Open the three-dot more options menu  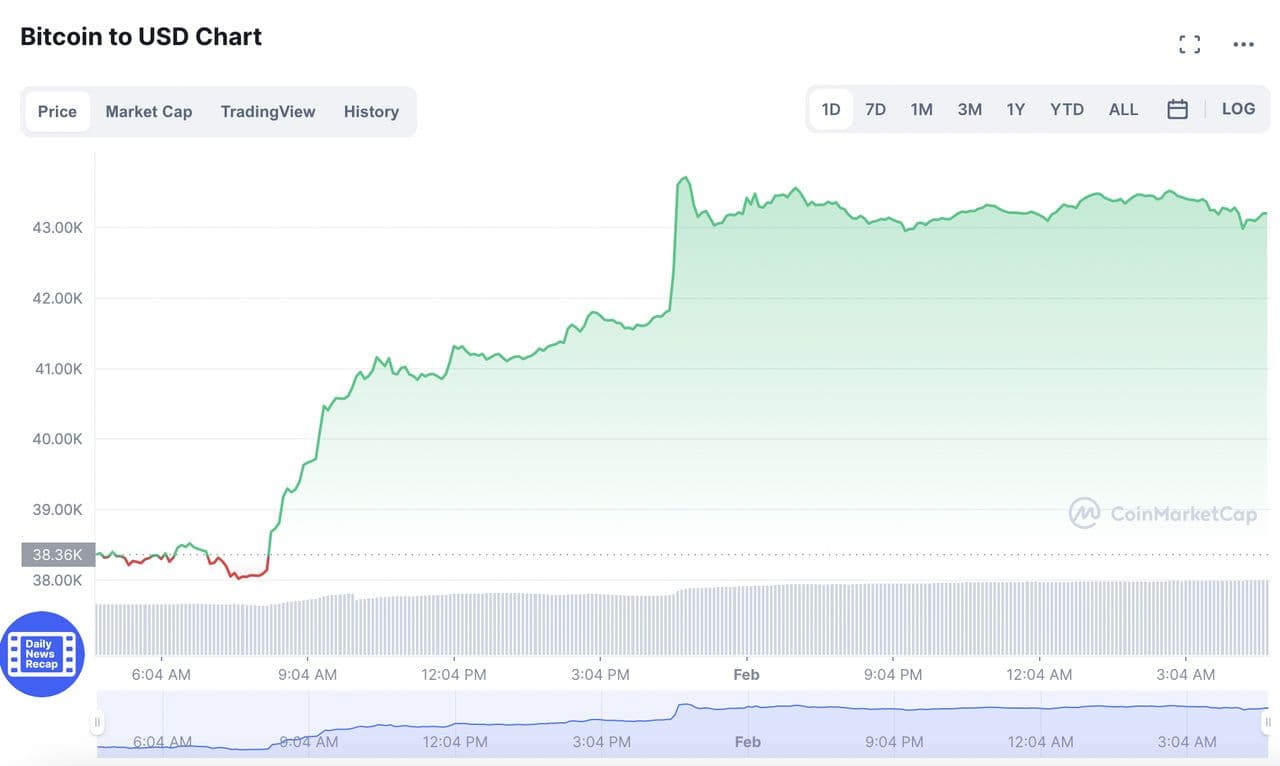point(1243,44)
